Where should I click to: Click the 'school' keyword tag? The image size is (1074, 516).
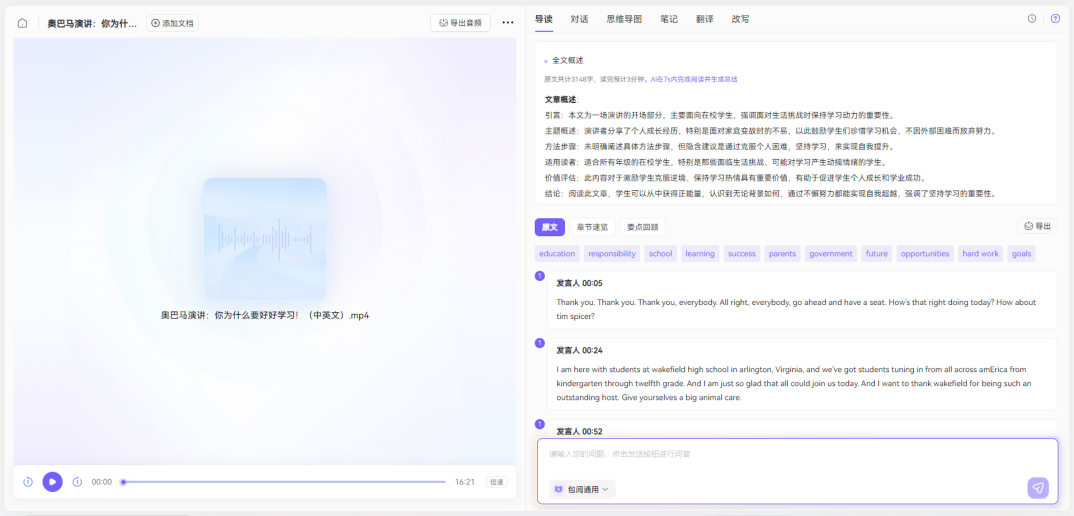tap(660, 254)
